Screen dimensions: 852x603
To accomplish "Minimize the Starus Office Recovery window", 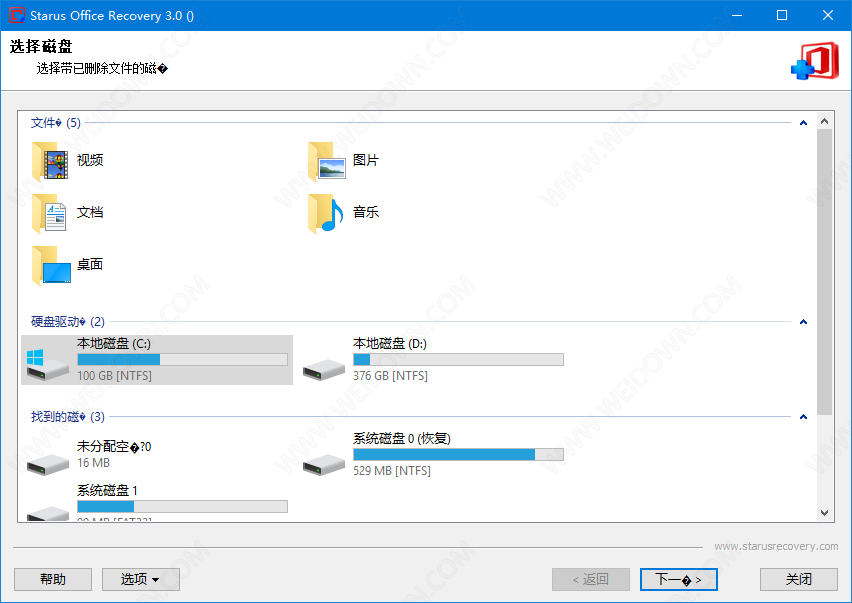I will click(737, 15).
